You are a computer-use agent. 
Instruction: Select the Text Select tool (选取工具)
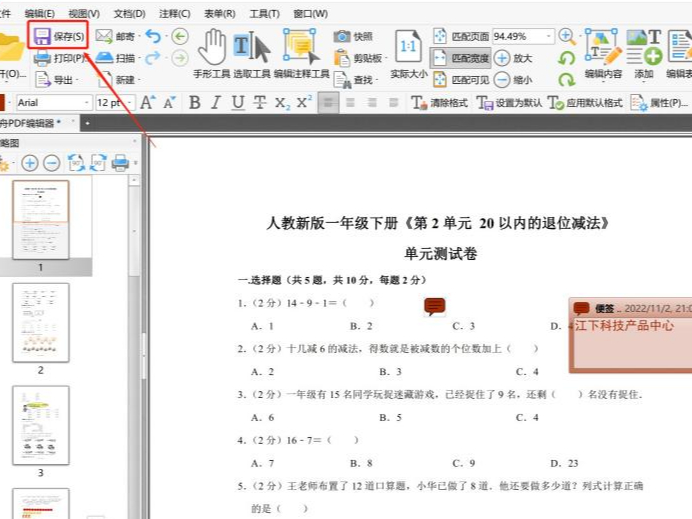[x=252, y=53]
